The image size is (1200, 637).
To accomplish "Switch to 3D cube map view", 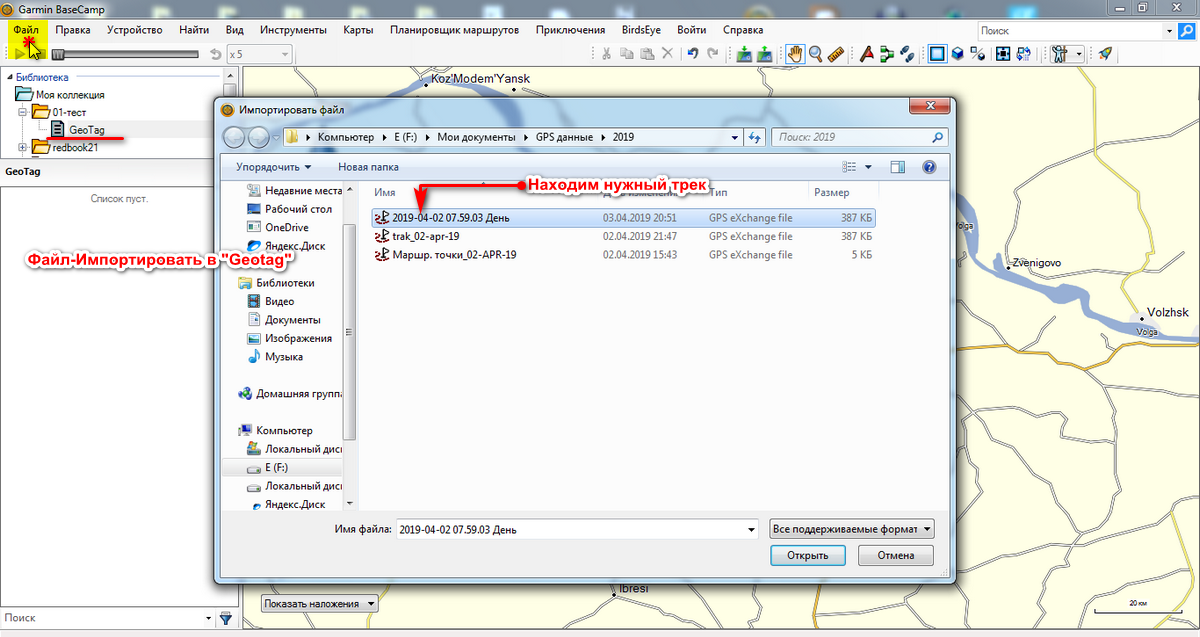I will coord(958,54).
